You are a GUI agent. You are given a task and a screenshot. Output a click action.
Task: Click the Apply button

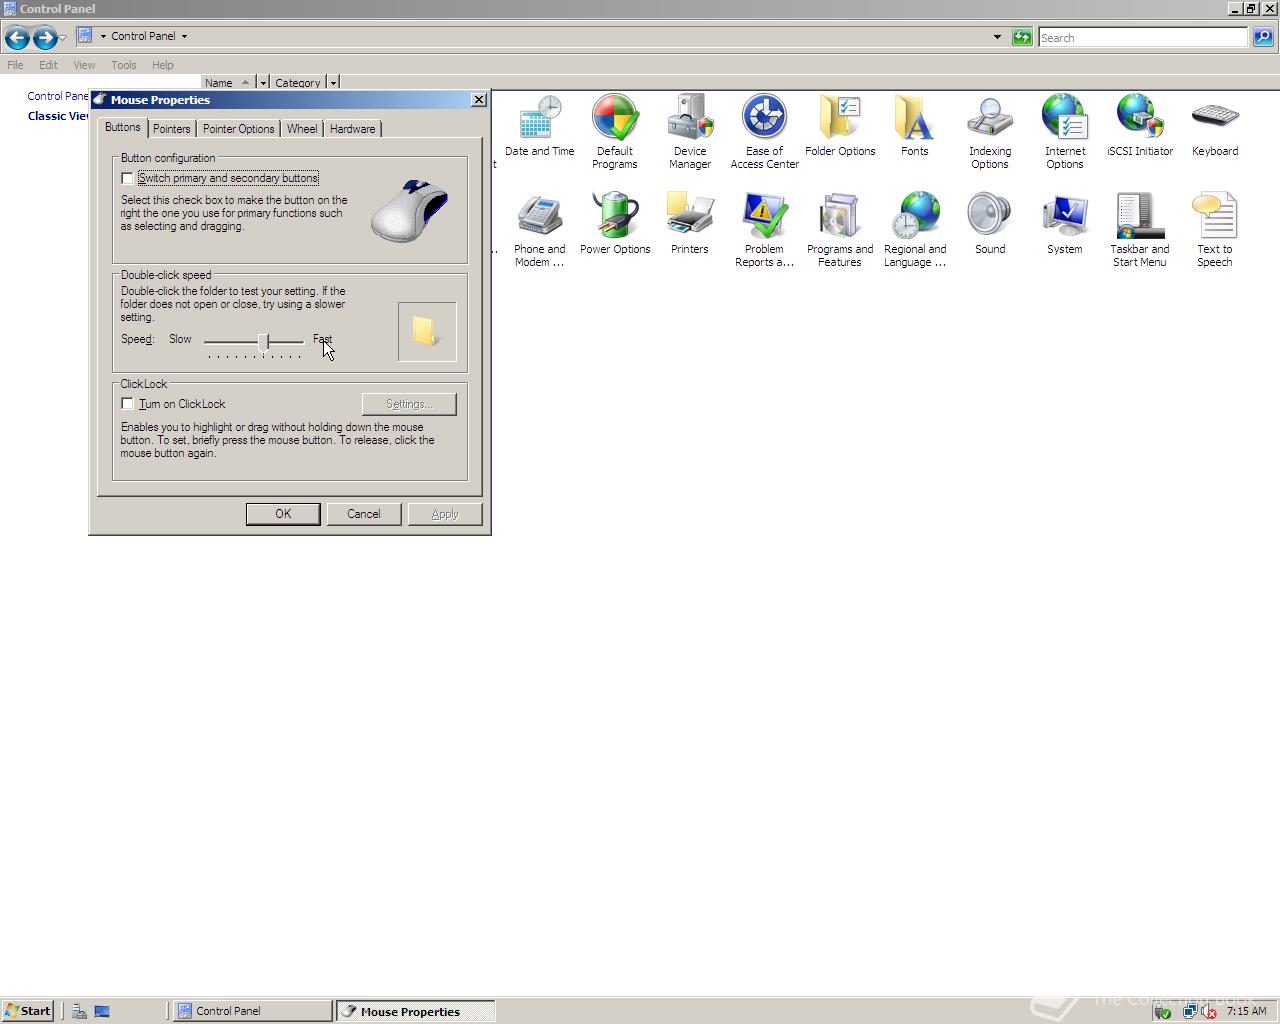445,514
